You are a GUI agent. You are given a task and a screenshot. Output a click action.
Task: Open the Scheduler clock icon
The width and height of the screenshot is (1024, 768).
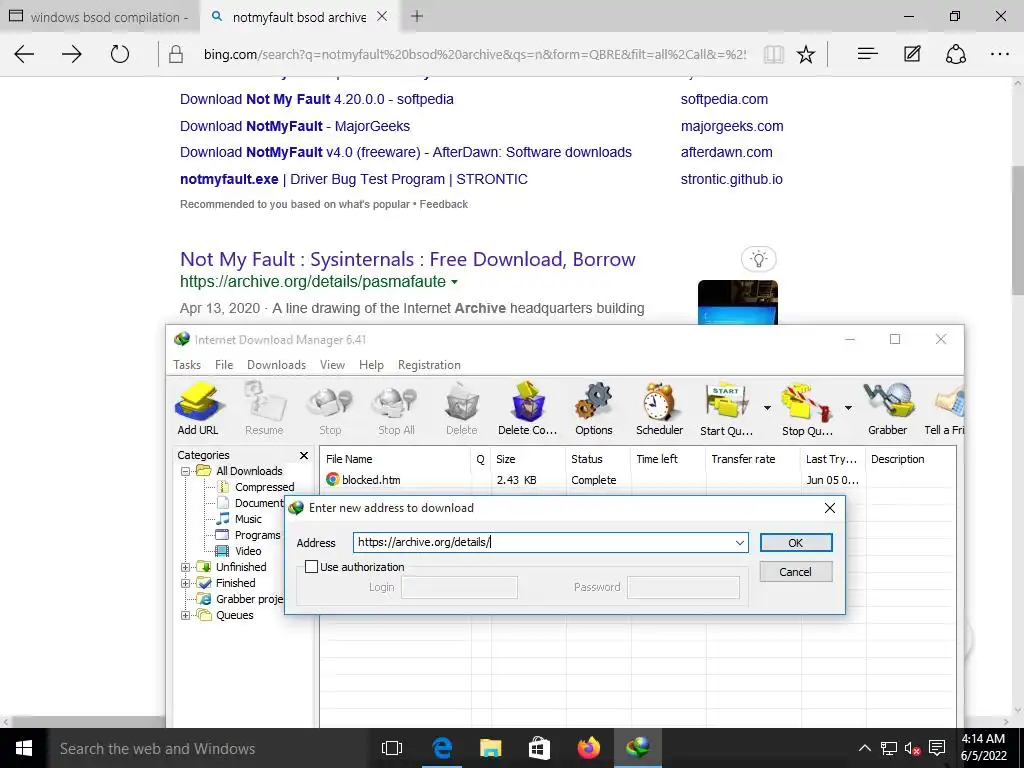tap(659, 409)
